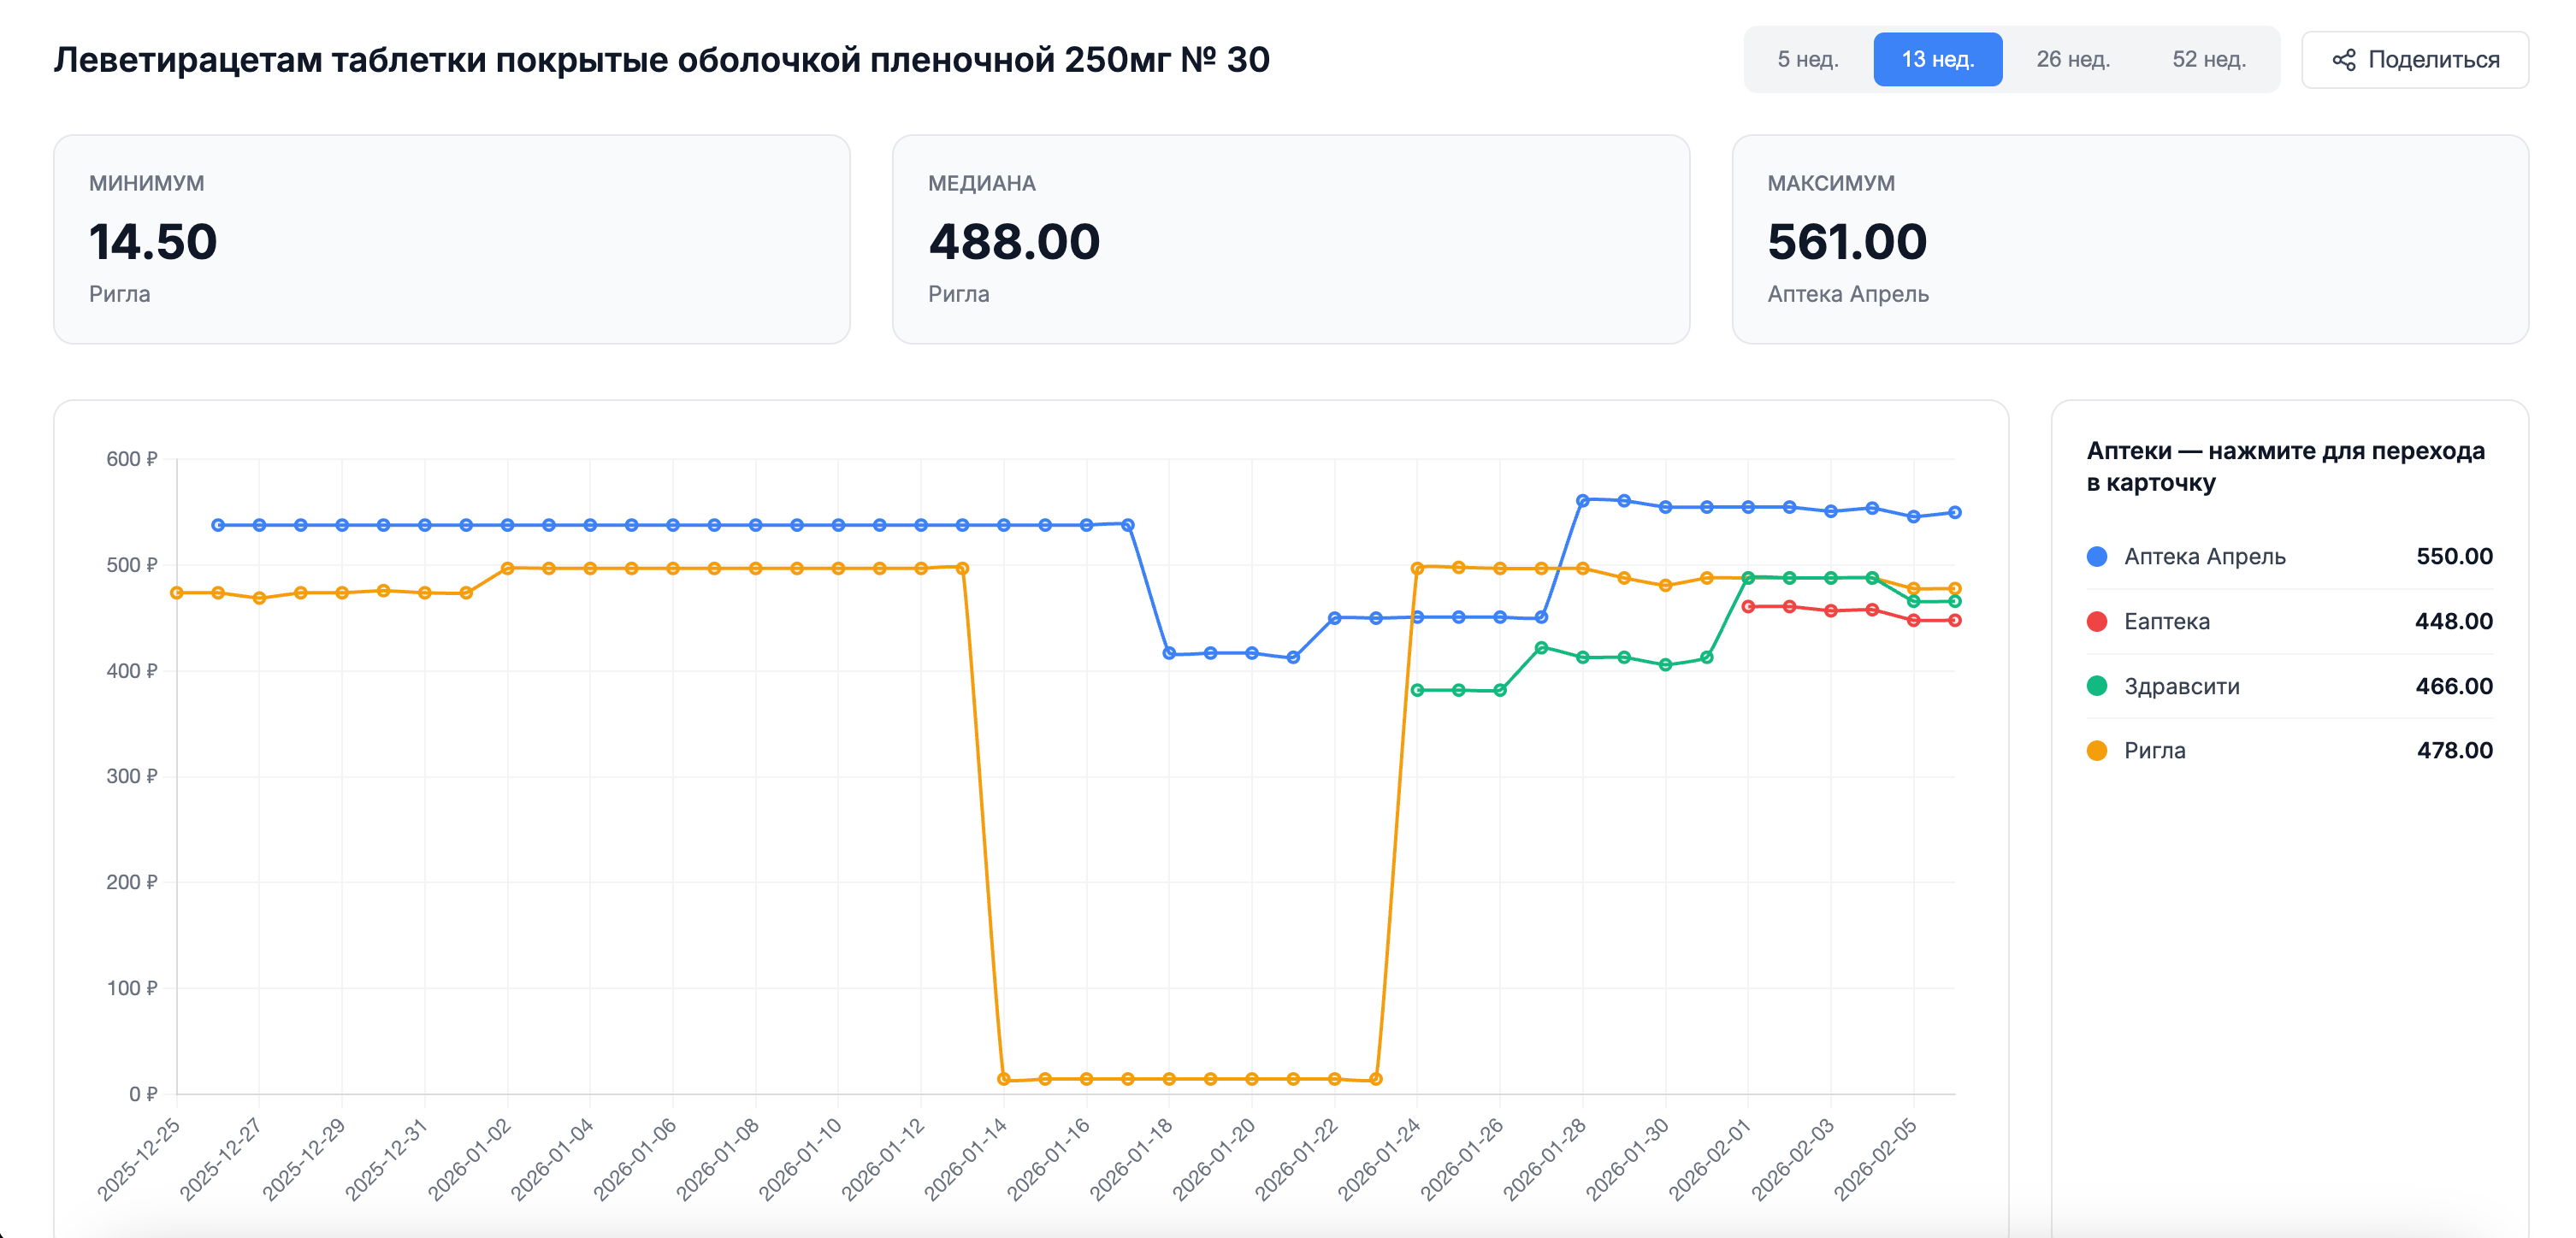Click the orange Ригла legend dot

(x=2097, y=751)
